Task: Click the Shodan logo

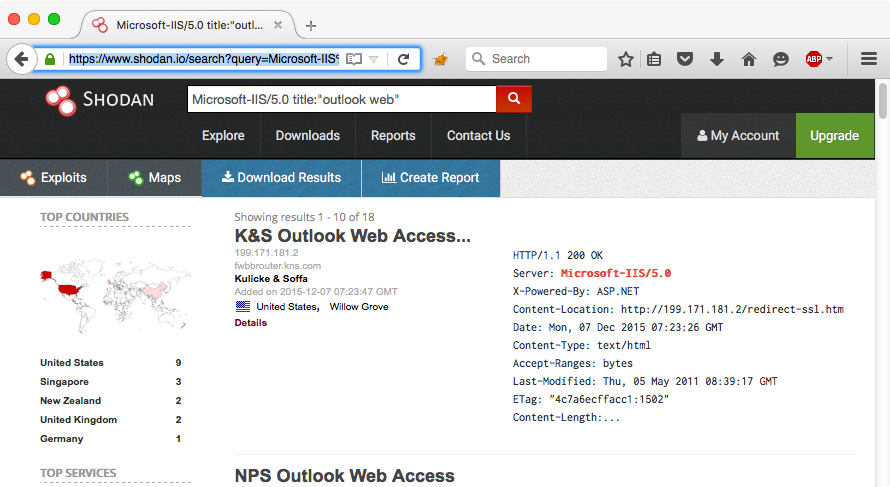Action: coord(99,100)
